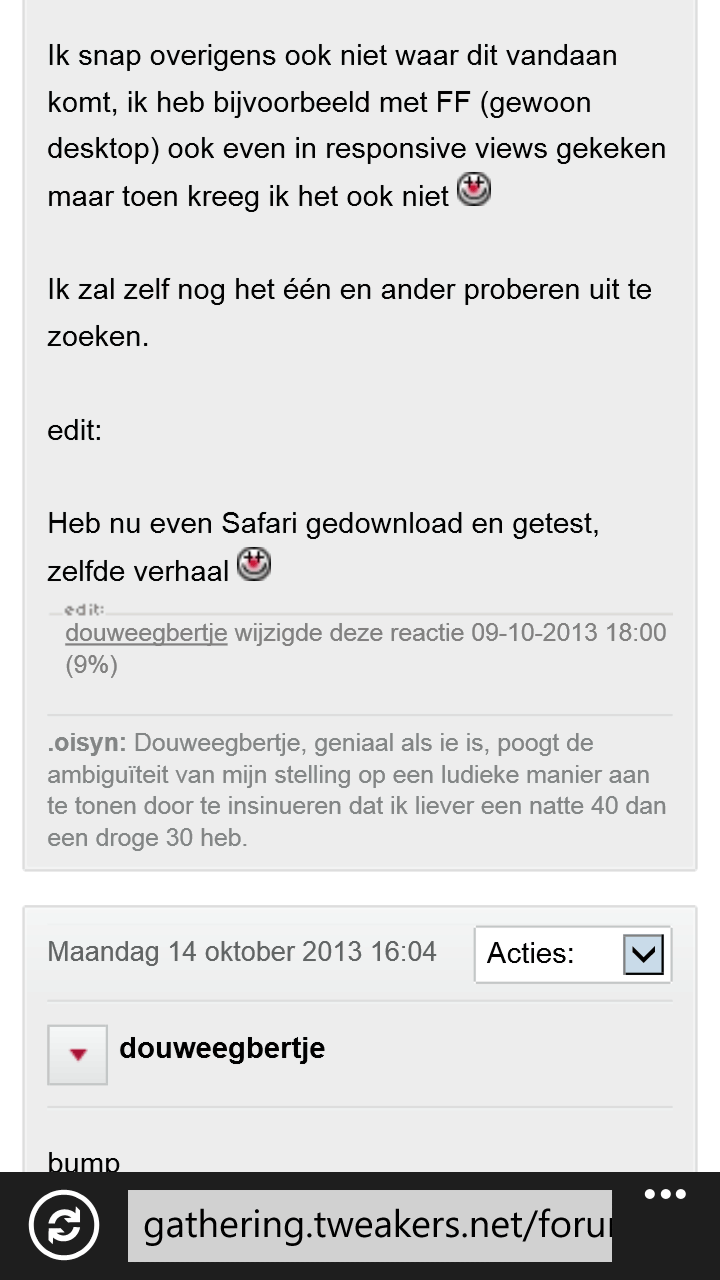Click the Acties dropdown arrow

[643, 954]
